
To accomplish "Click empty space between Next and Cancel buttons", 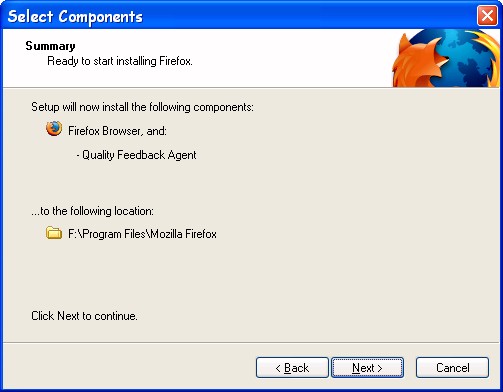I will [410, 368].
